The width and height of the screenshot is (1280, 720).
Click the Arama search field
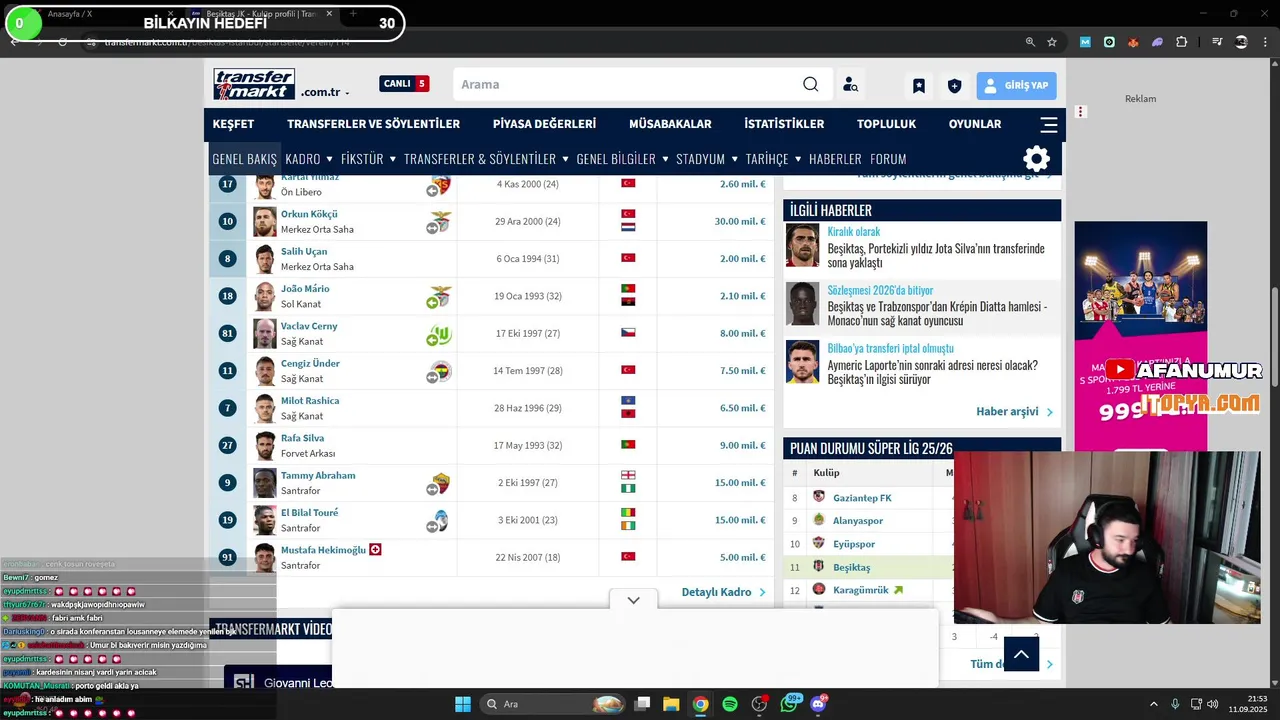(628, 84)
